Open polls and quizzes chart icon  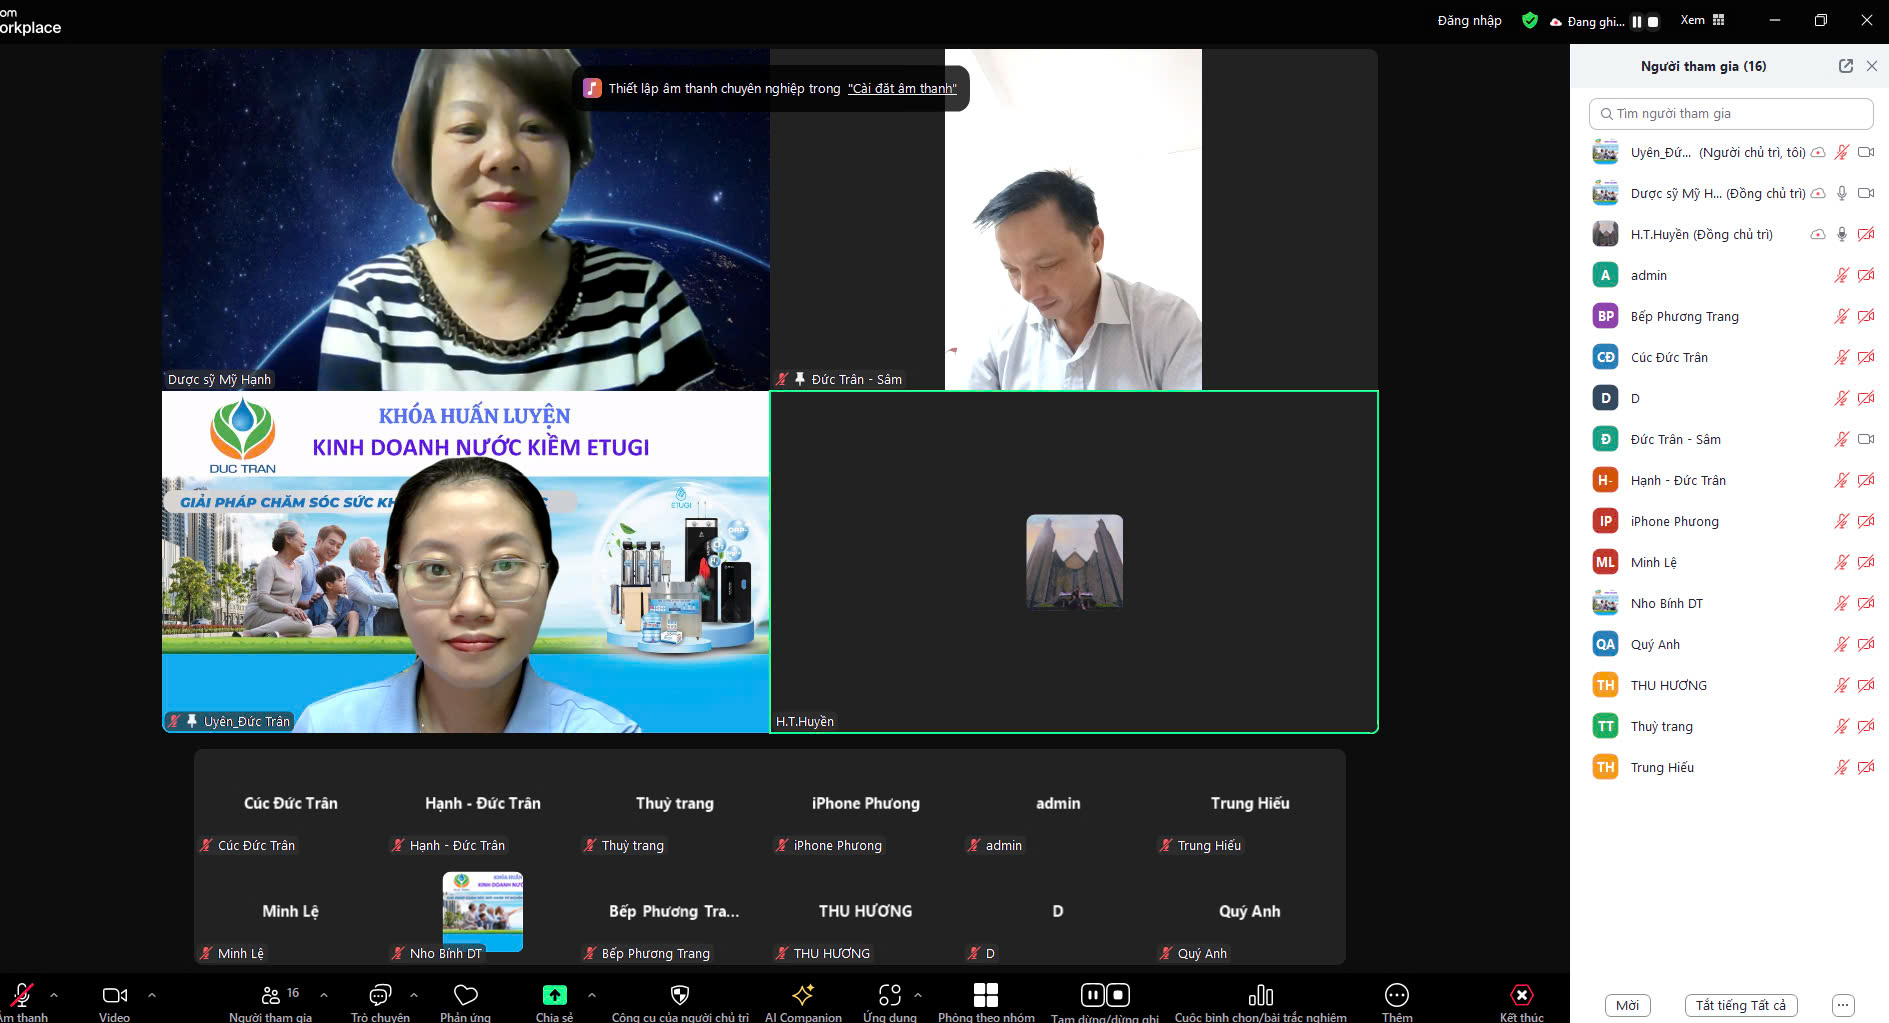[x=1261, y=995]
